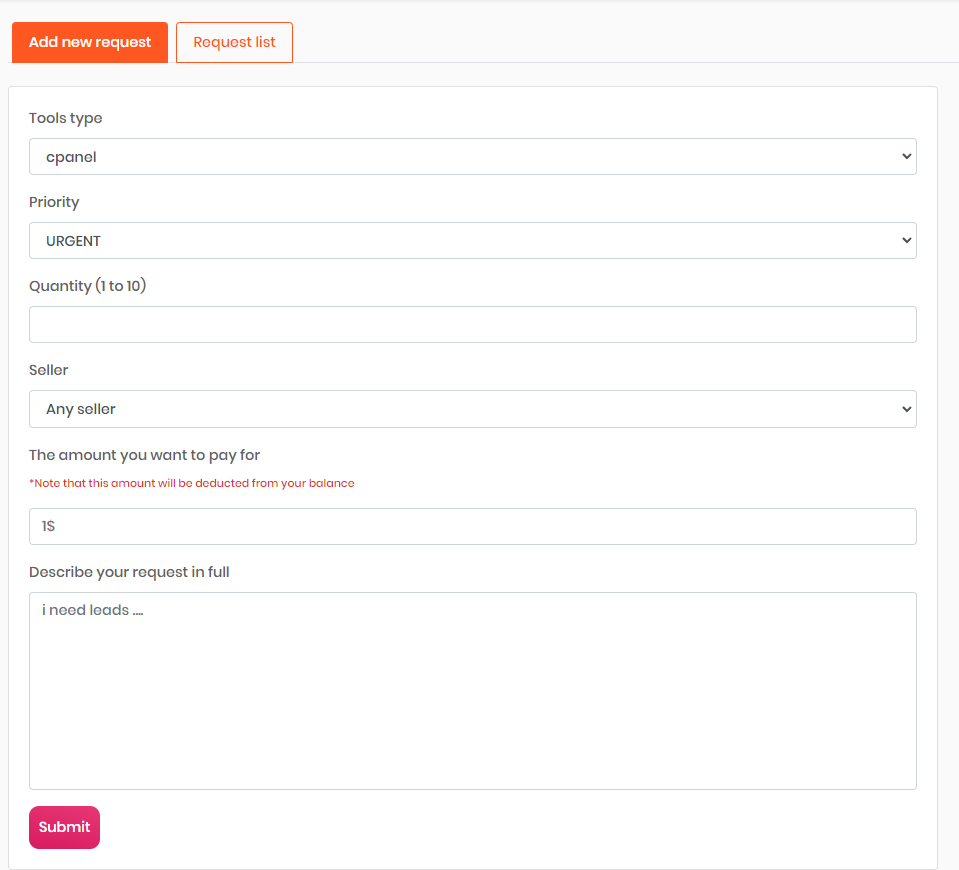Expand the Priority dropdown set to URGENT

click(472, 241)
